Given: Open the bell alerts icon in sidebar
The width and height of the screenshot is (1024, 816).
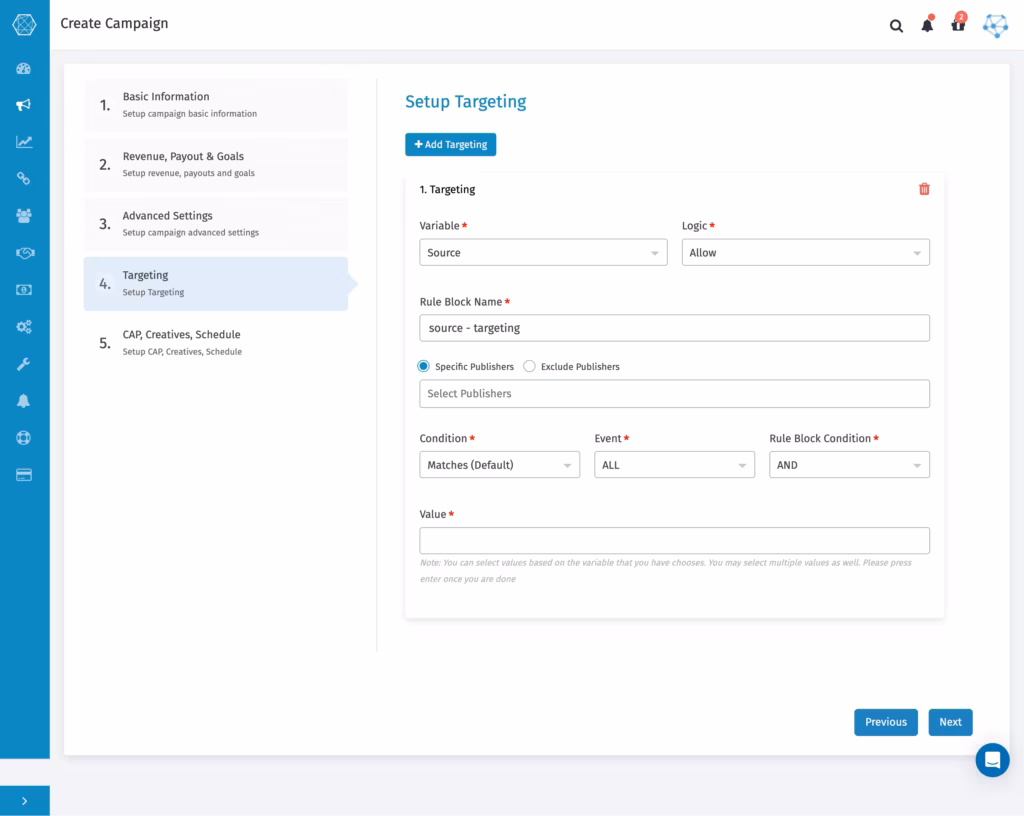Looking at the screenshot, I should pyautogui.click(x=24, y=401).
